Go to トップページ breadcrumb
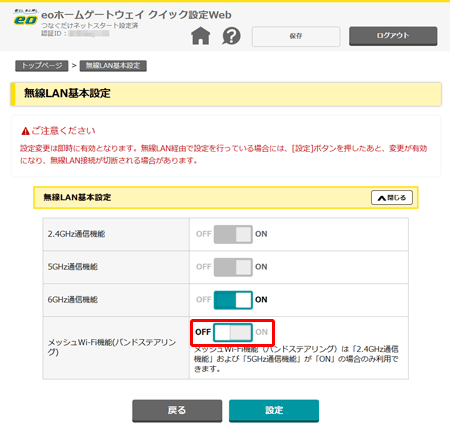This screenshot has height=433, width=450. point(42,66)
